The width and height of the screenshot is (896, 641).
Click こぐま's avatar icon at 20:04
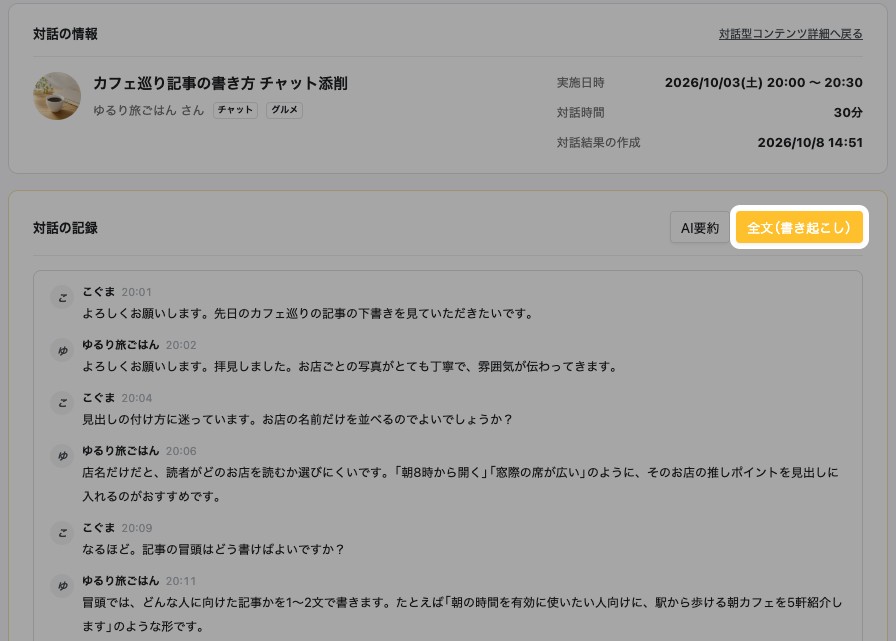tap(62, 403)
